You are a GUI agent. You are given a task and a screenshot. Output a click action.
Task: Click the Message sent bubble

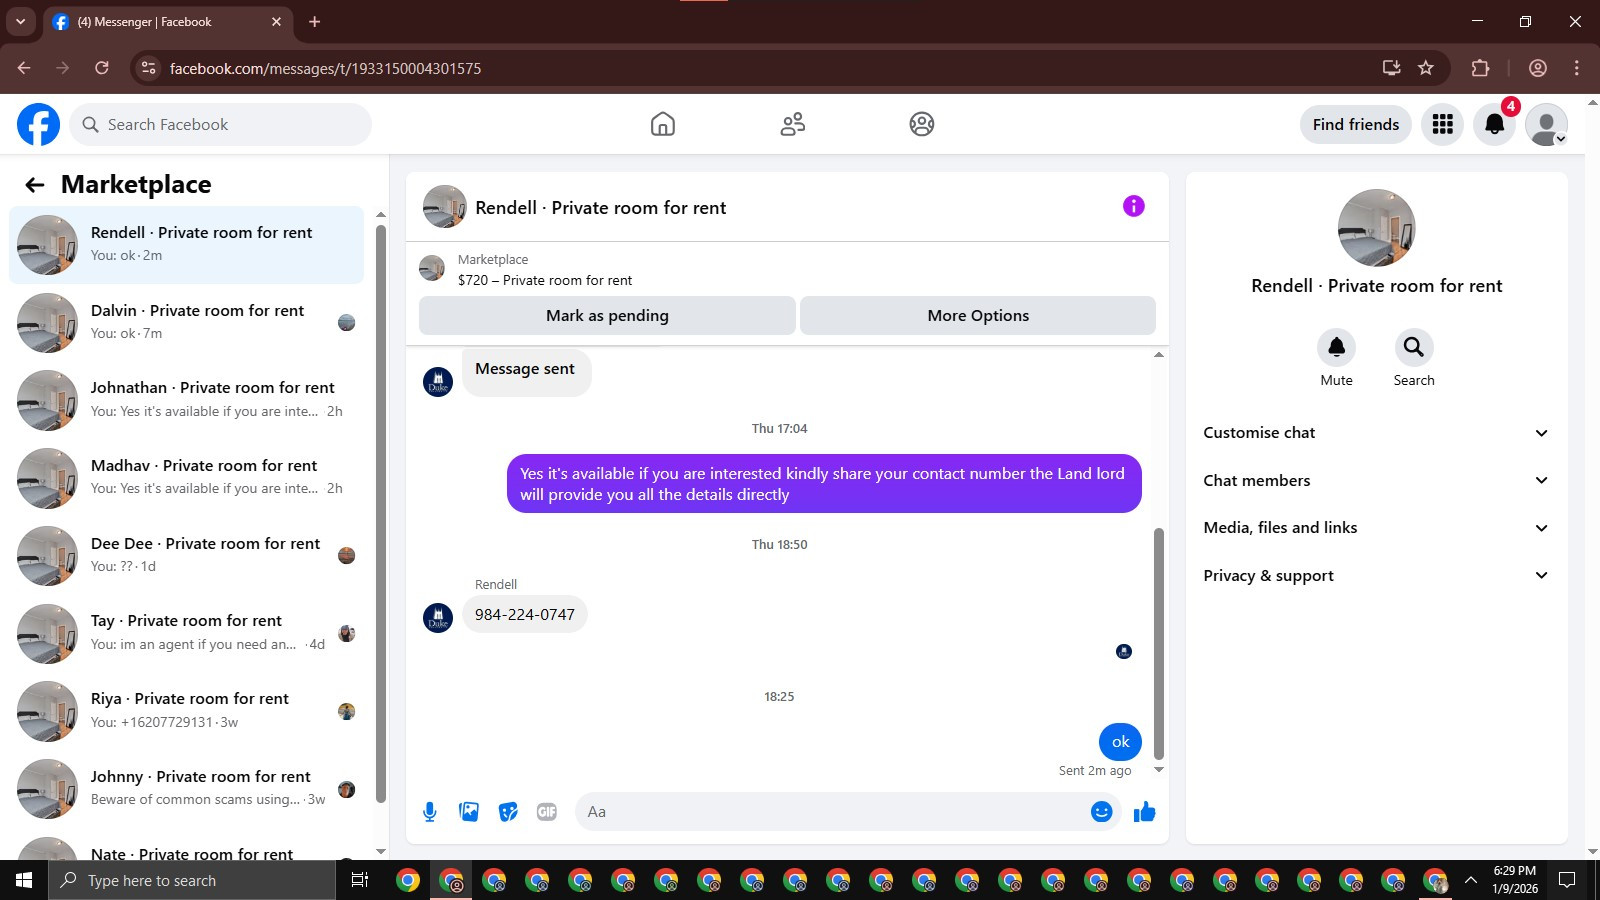526,370
